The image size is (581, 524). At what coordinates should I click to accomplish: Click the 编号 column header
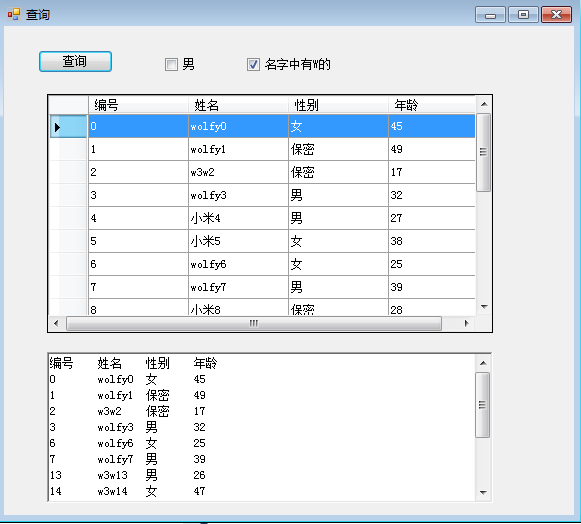pyautogui.click(x=138, y=105)
